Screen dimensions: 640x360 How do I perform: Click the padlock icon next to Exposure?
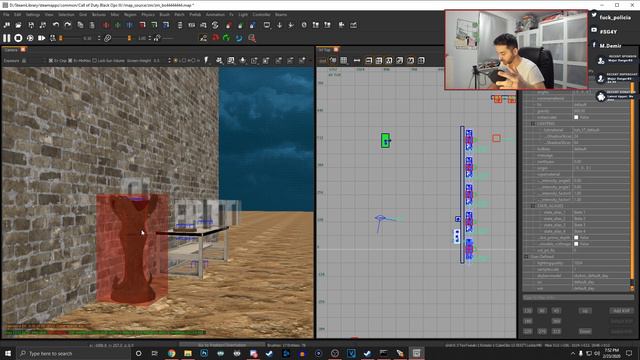click(24, 61)
